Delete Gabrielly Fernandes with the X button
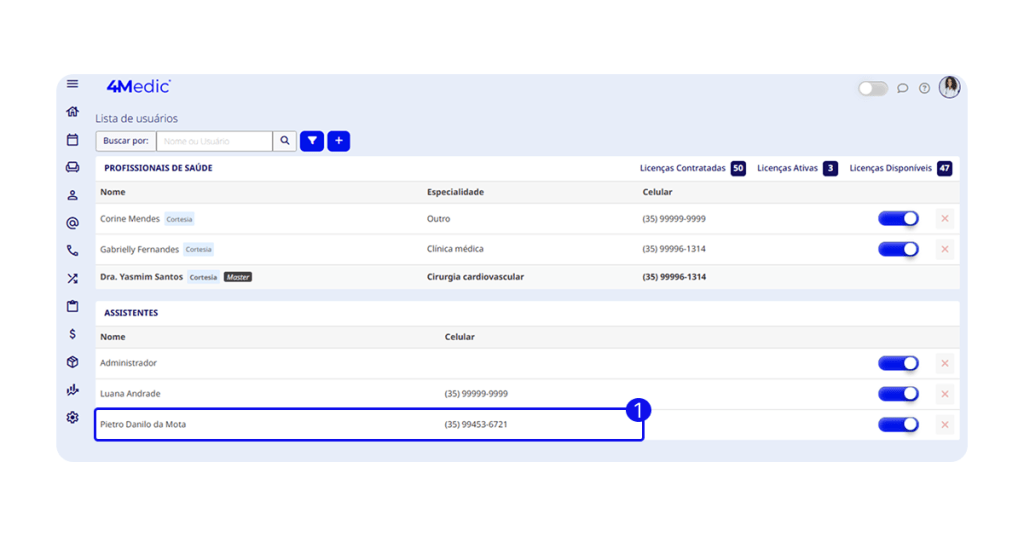 tap(945, 249)
